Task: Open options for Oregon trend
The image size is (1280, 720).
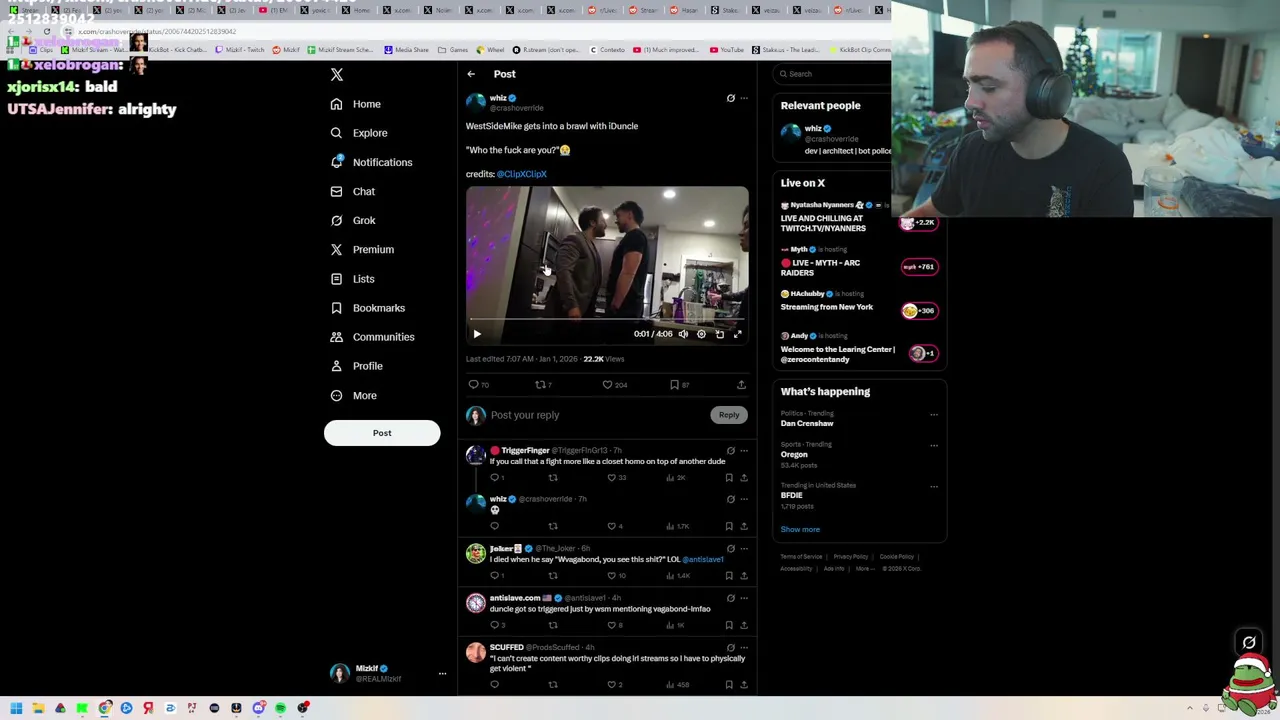Action: [x=934, y=446]
